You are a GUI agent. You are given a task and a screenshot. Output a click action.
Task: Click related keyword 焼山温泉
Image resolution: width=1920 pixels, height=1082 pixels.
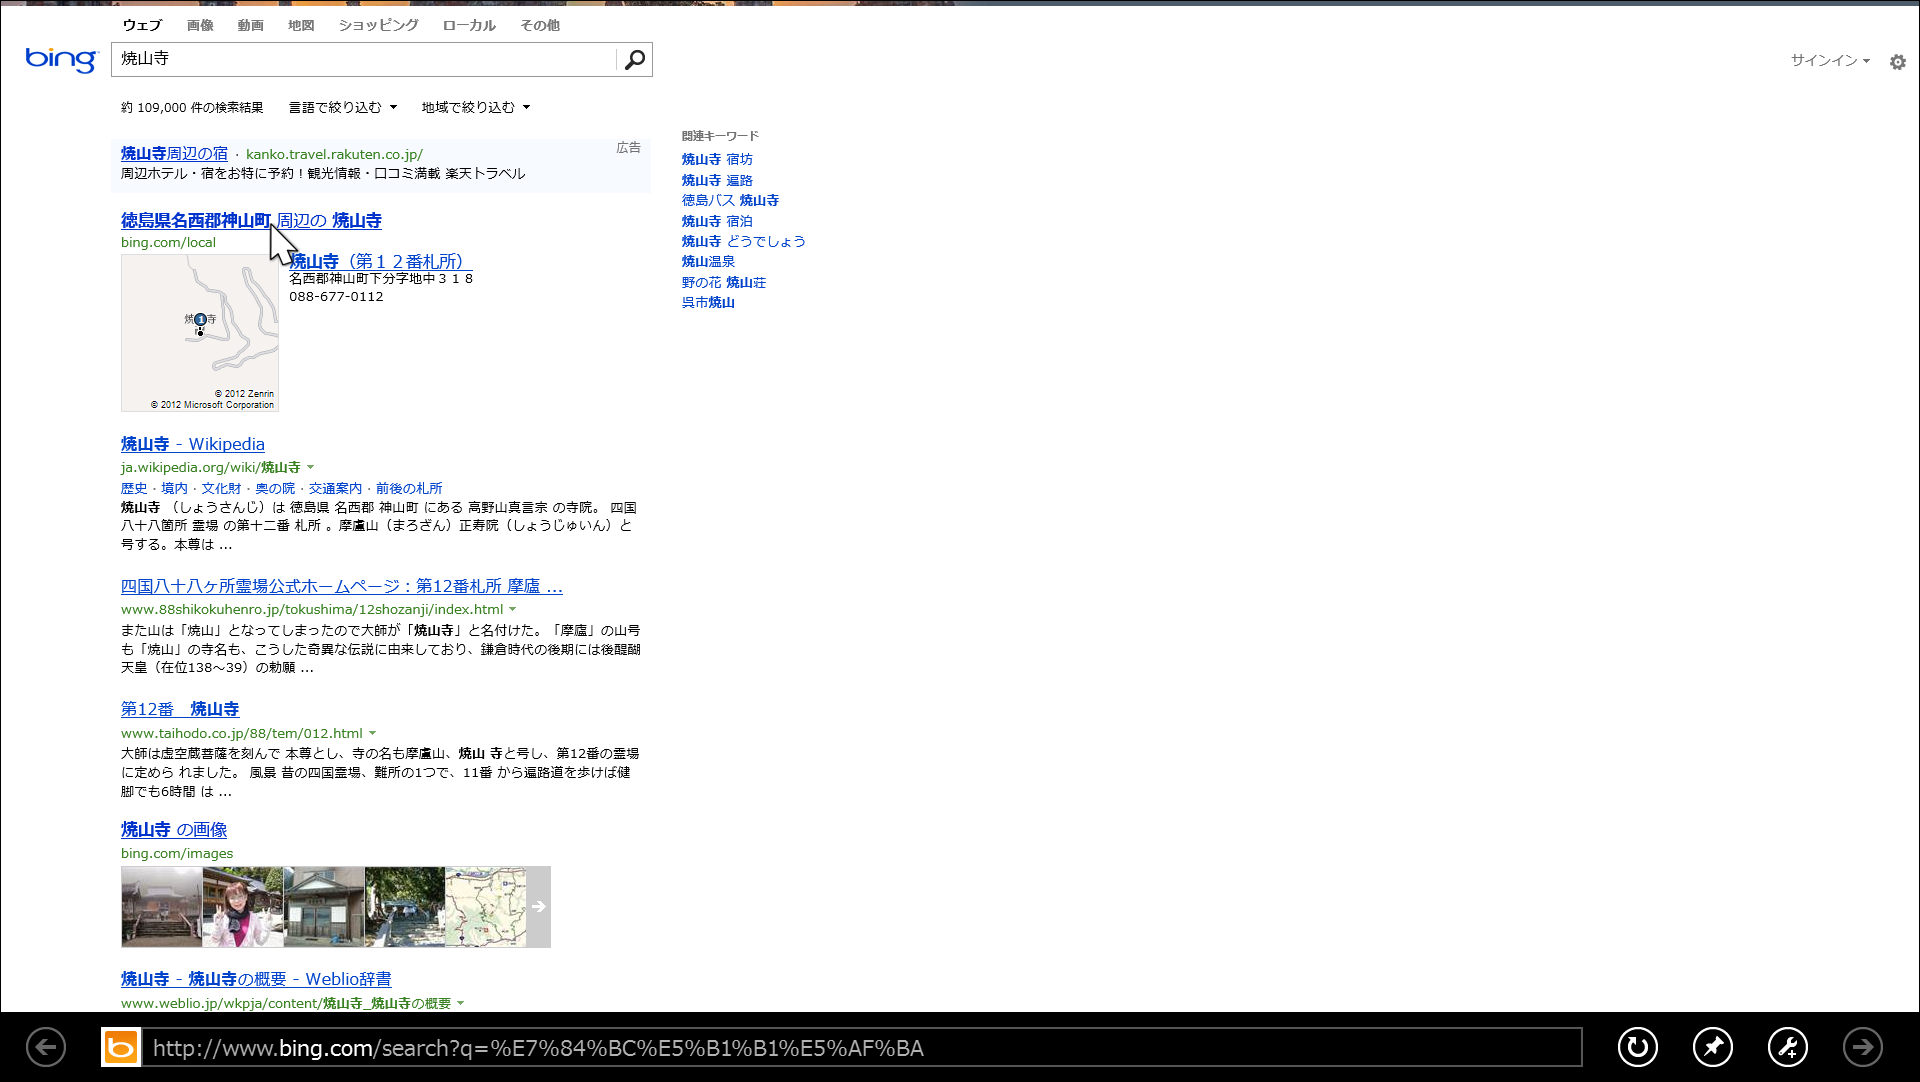[x=708, y=262]
